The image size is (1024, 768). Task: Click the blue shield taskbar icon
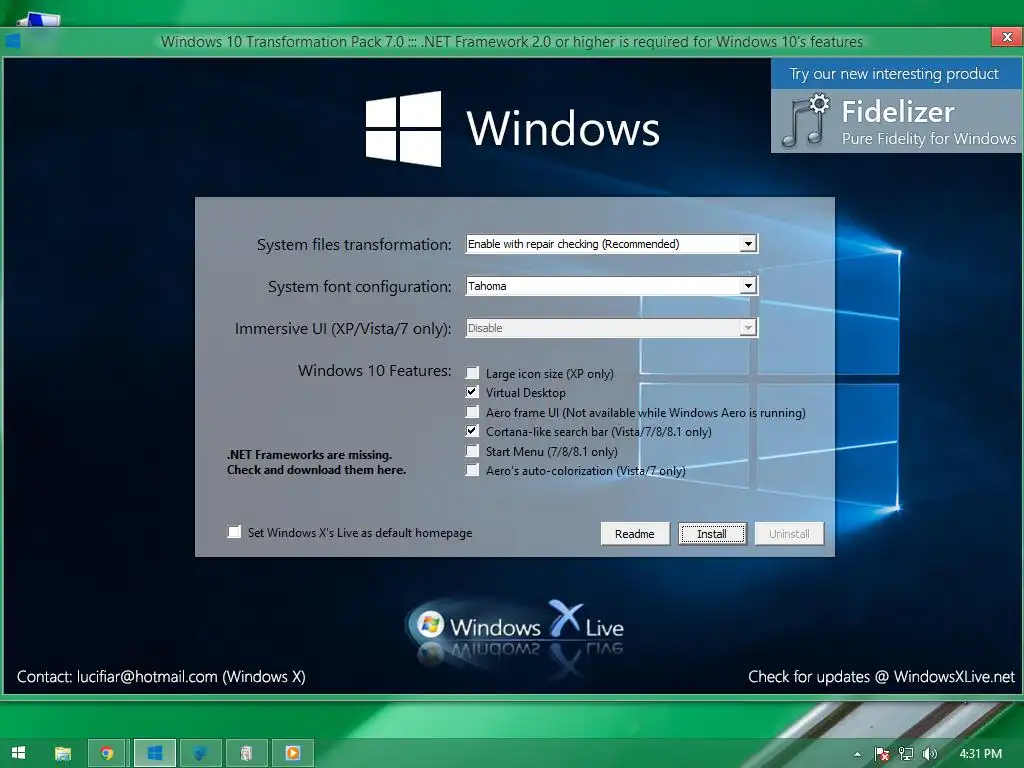[200, 754]
